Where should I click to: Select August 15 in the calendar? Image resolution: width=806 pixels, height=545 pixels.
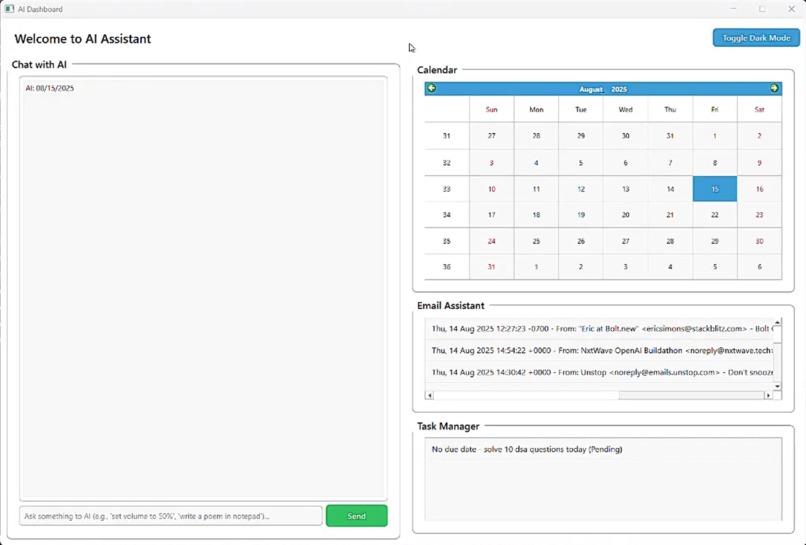(x=715, y=189)
